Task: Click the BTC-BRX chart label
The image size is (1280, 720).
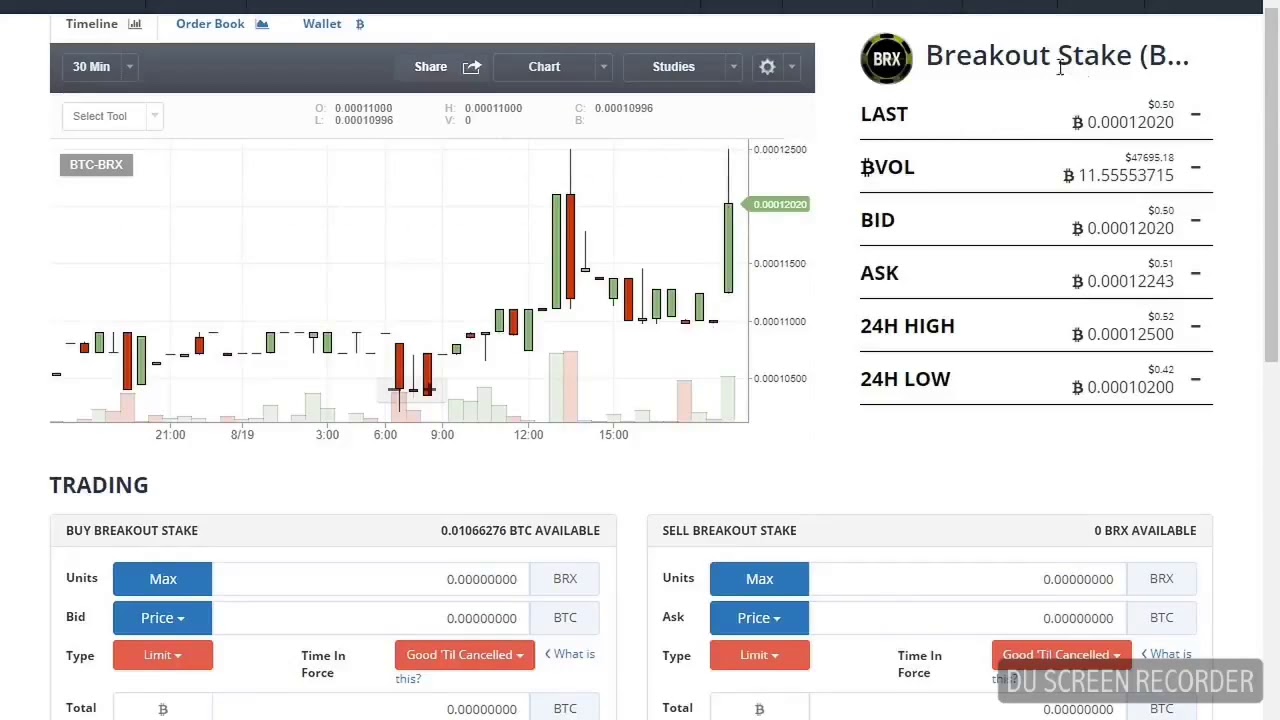Action: pyautogui.click(x=96, y=164)
